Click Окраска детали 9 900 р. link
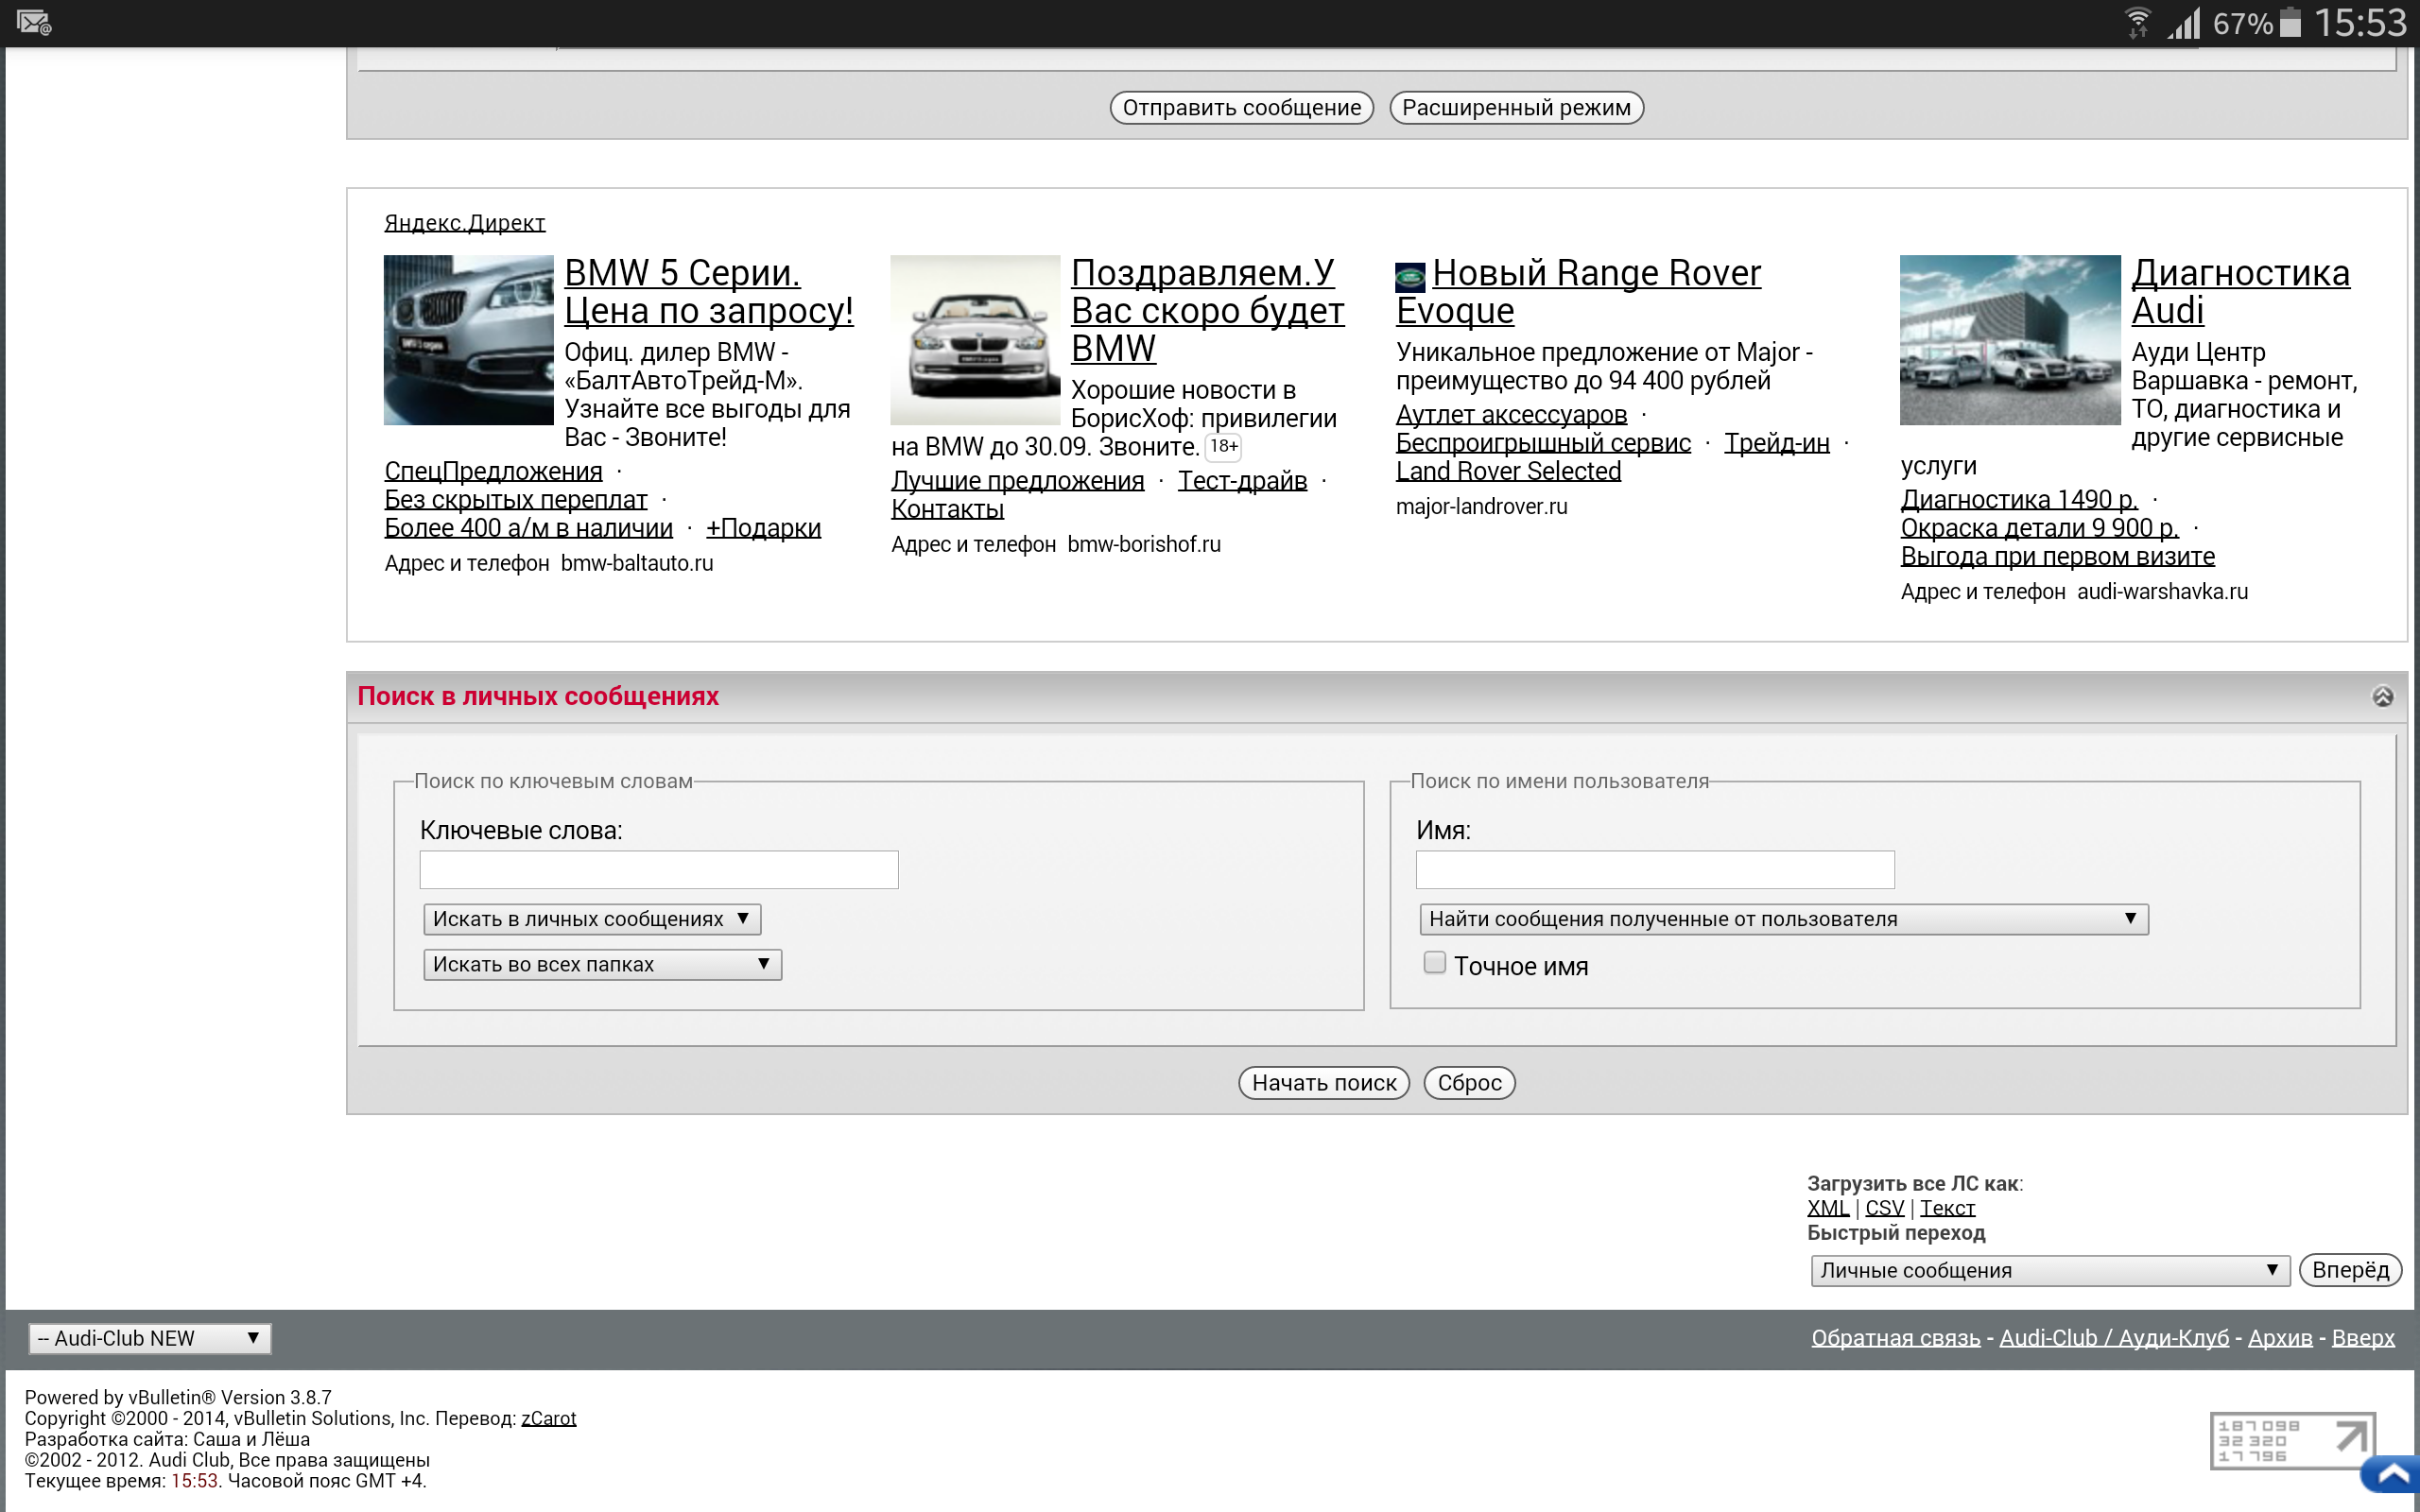 tap(2039, 528)
